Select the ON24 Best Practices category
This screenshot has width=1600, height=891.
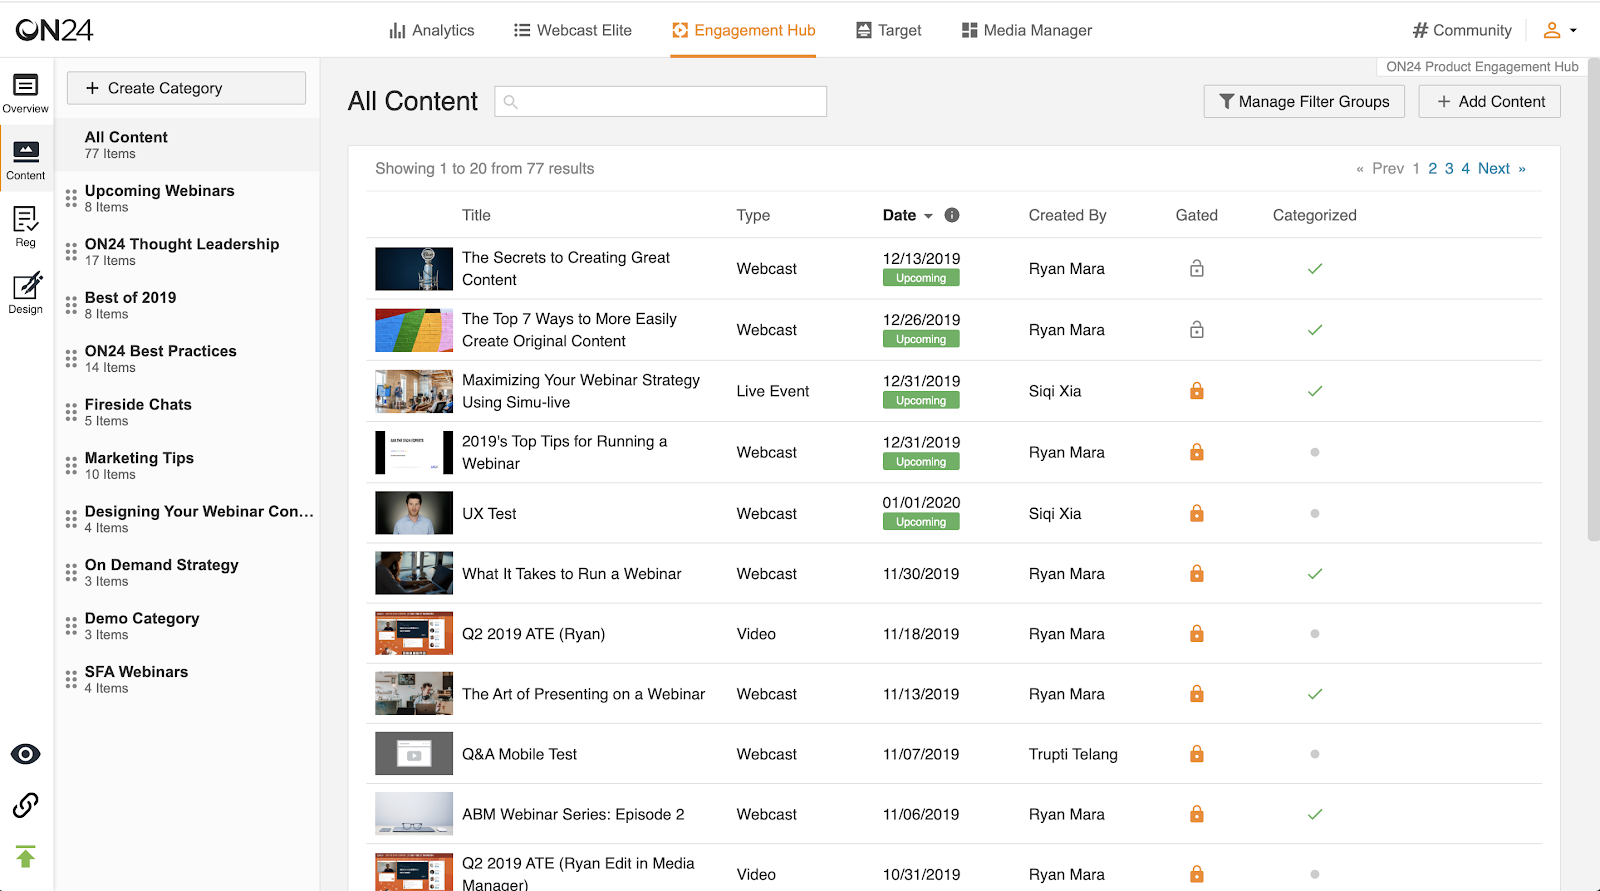(x=187, y=358)
